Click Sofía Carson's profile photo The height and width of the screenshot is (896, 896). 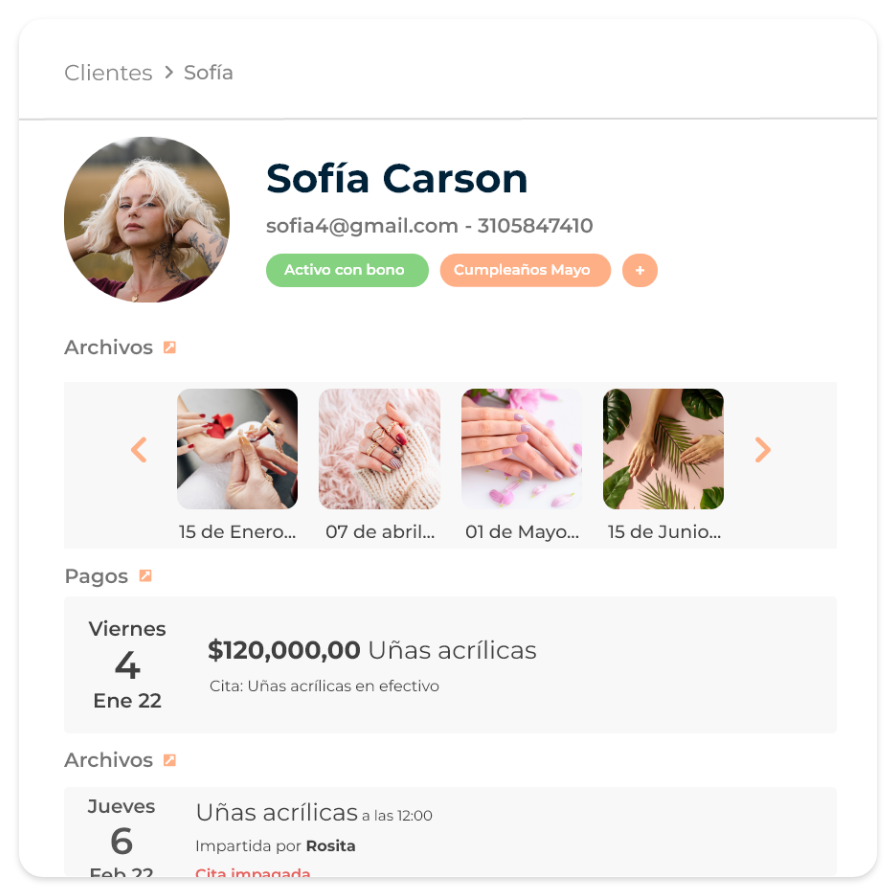point(147,219)
